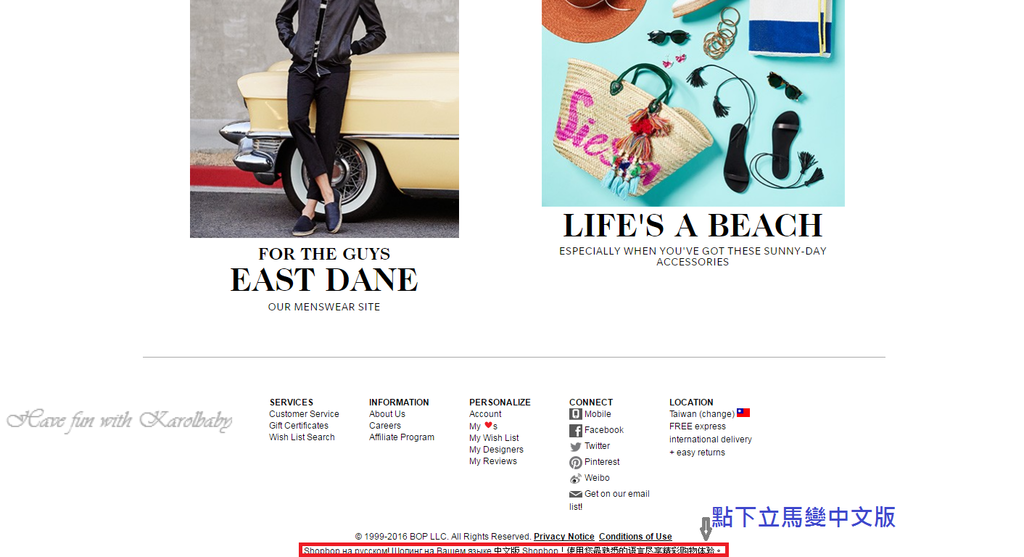Click the Twitter text link
The width and height of the screenshot is (1024, 557).
click(x=597, y=446)
